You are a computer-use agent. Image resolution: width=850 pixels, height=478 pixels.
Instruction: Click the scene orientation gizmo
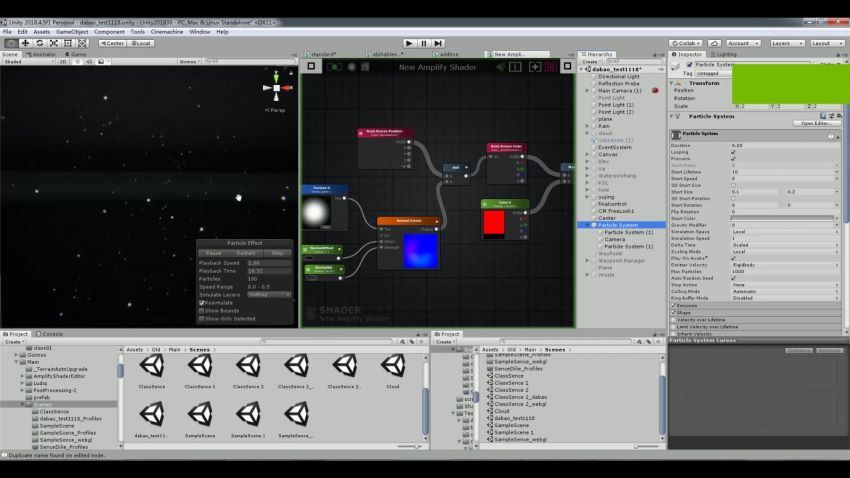276,87
